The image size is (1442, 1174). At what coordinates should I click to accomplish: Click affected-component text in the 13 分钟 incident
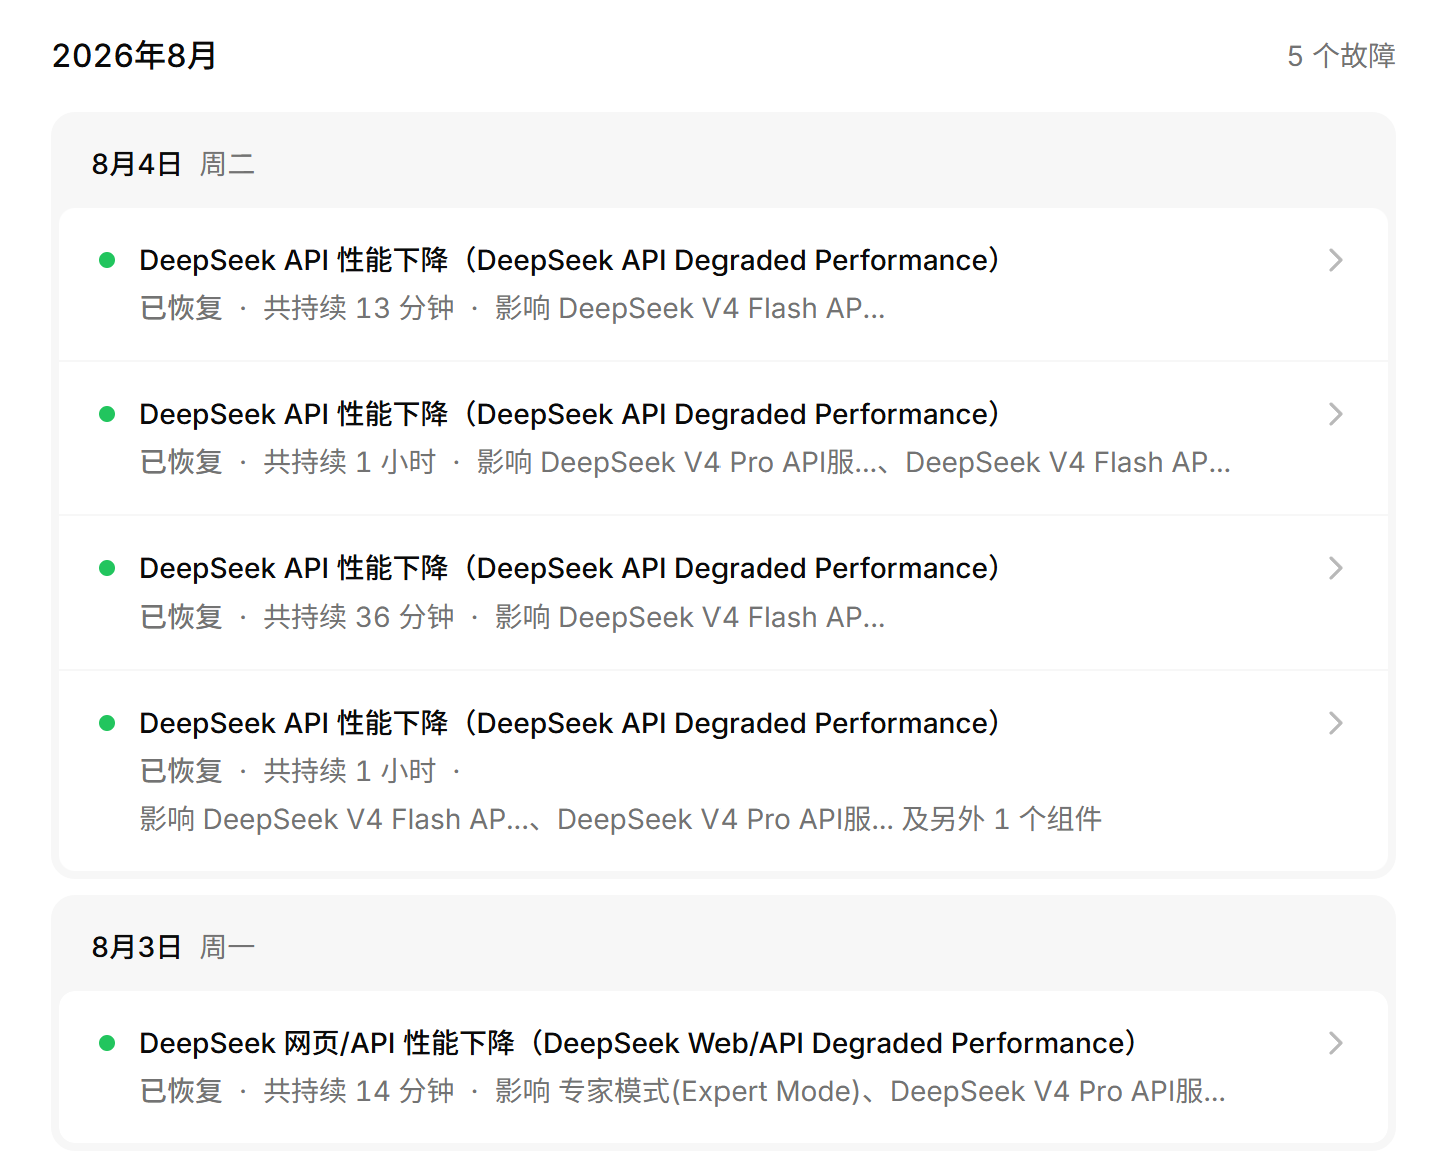[x=690, y=308]
